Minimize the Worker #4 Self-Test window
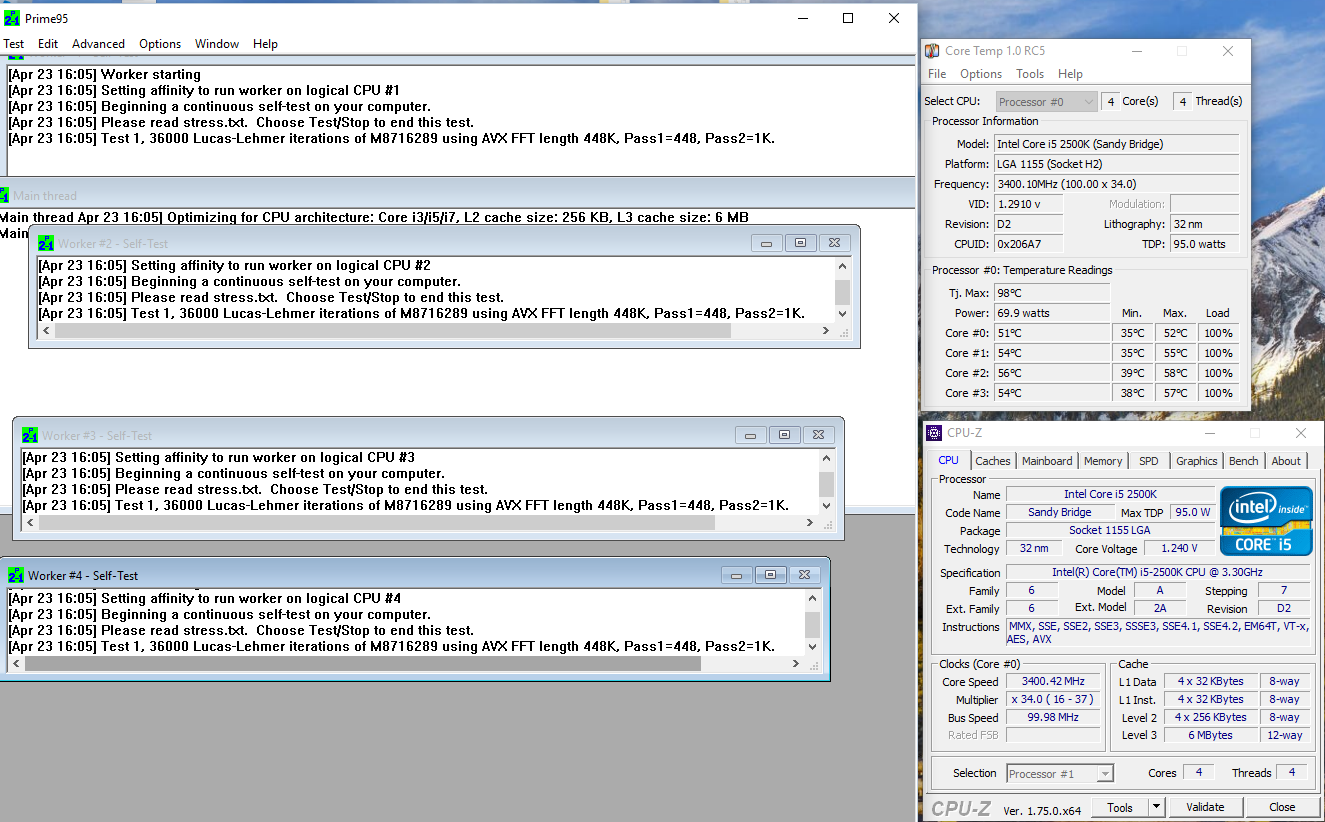The height and width of the screenshot is (822, 1325). coord(737,575)
